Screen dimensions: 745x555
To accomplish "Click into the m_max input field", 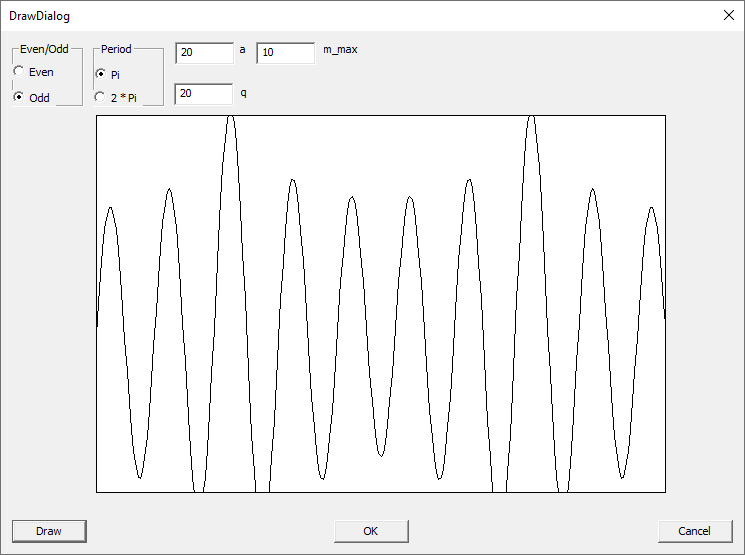I will tap(285, 52).
